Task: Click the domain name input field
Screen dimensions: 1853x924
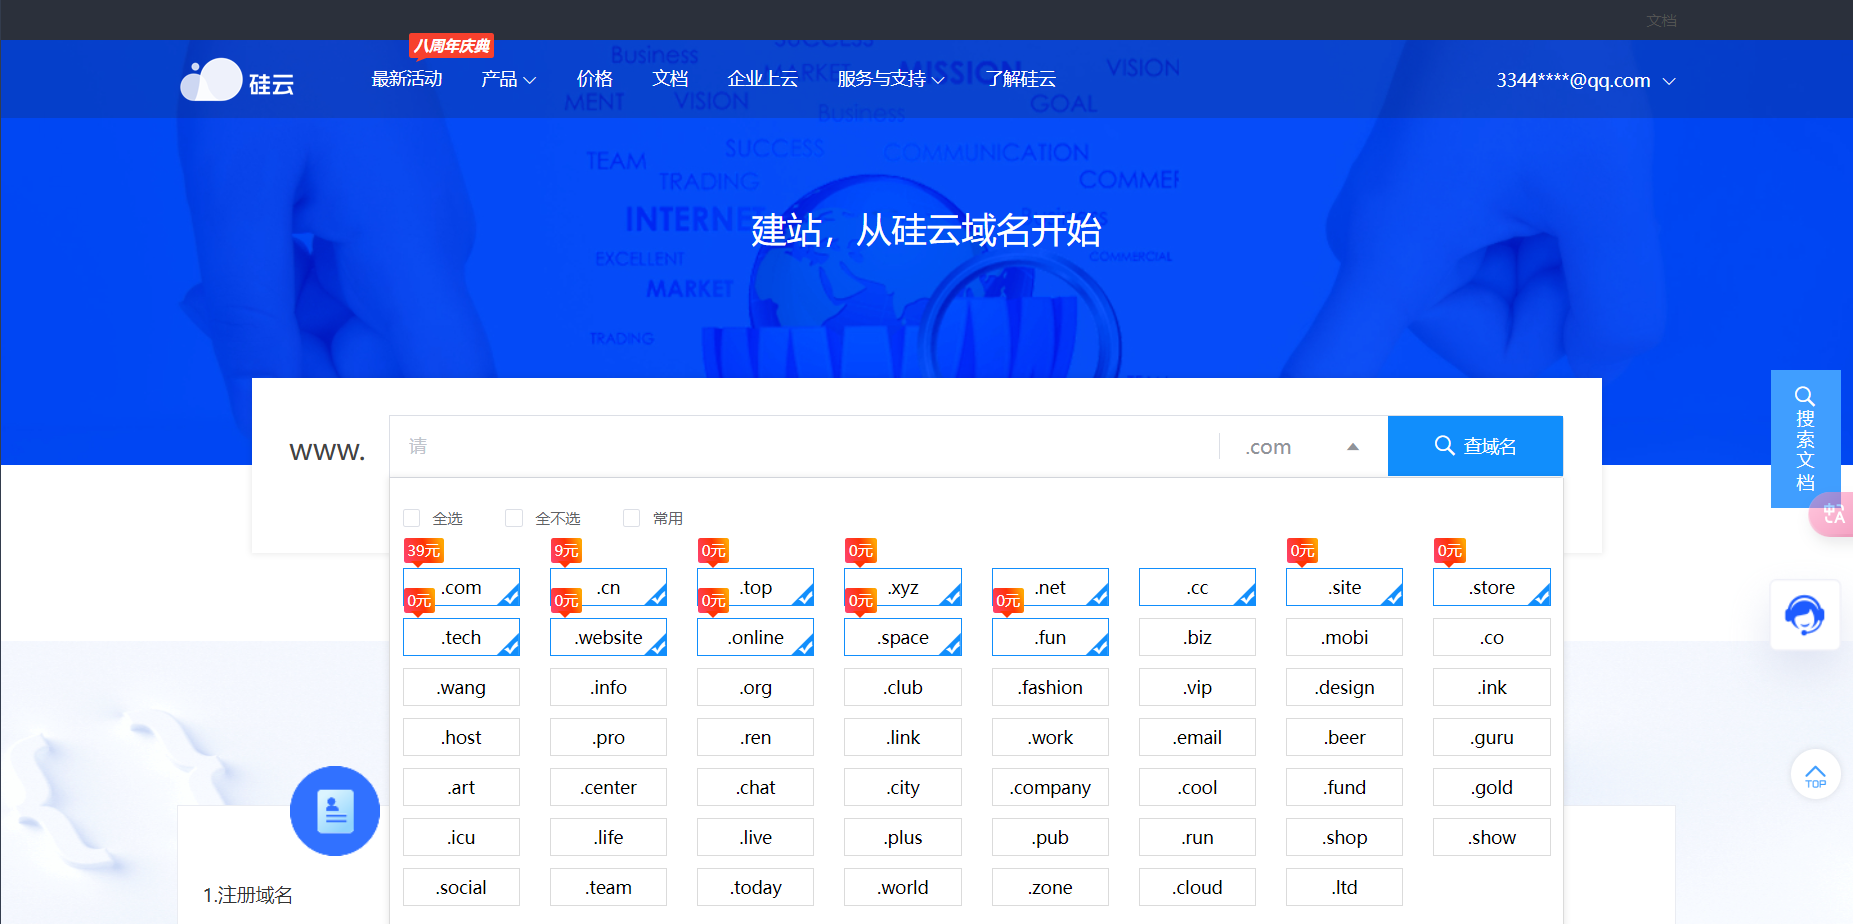Action: tap(804, 446)
